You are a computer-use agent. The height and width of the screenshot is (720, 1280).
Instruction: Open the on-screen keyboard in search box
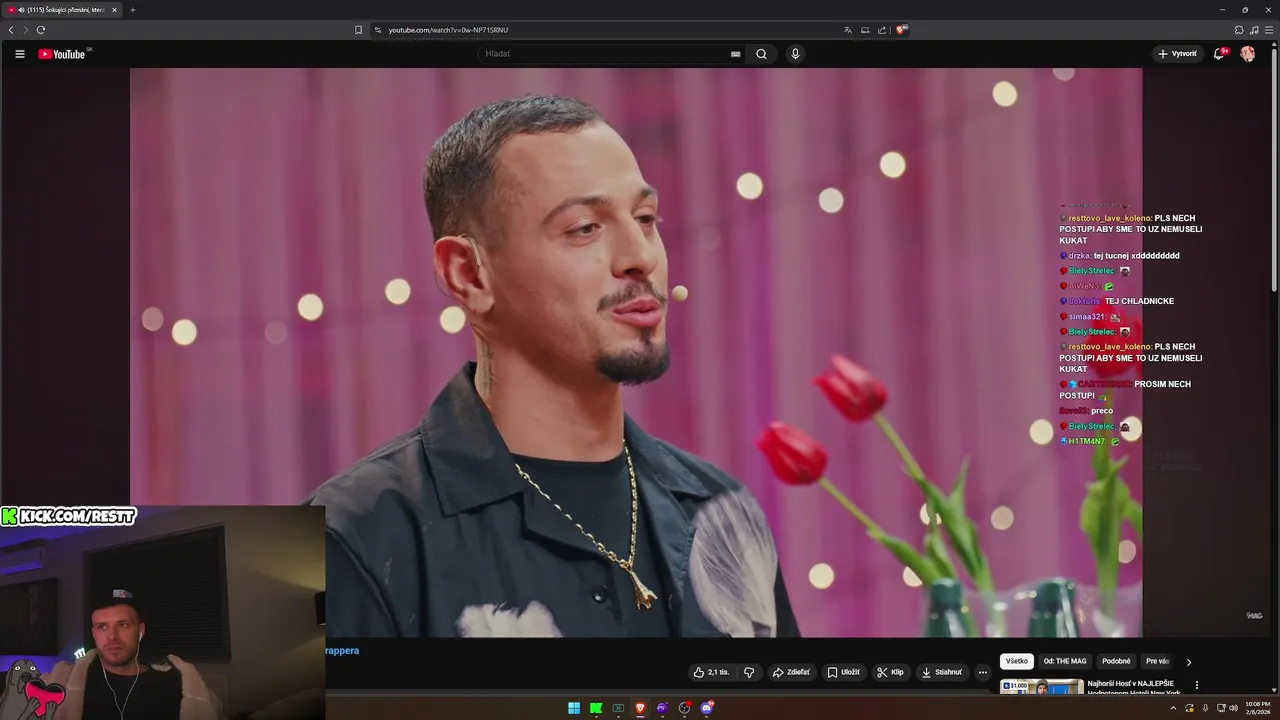[x=736, y=54]
